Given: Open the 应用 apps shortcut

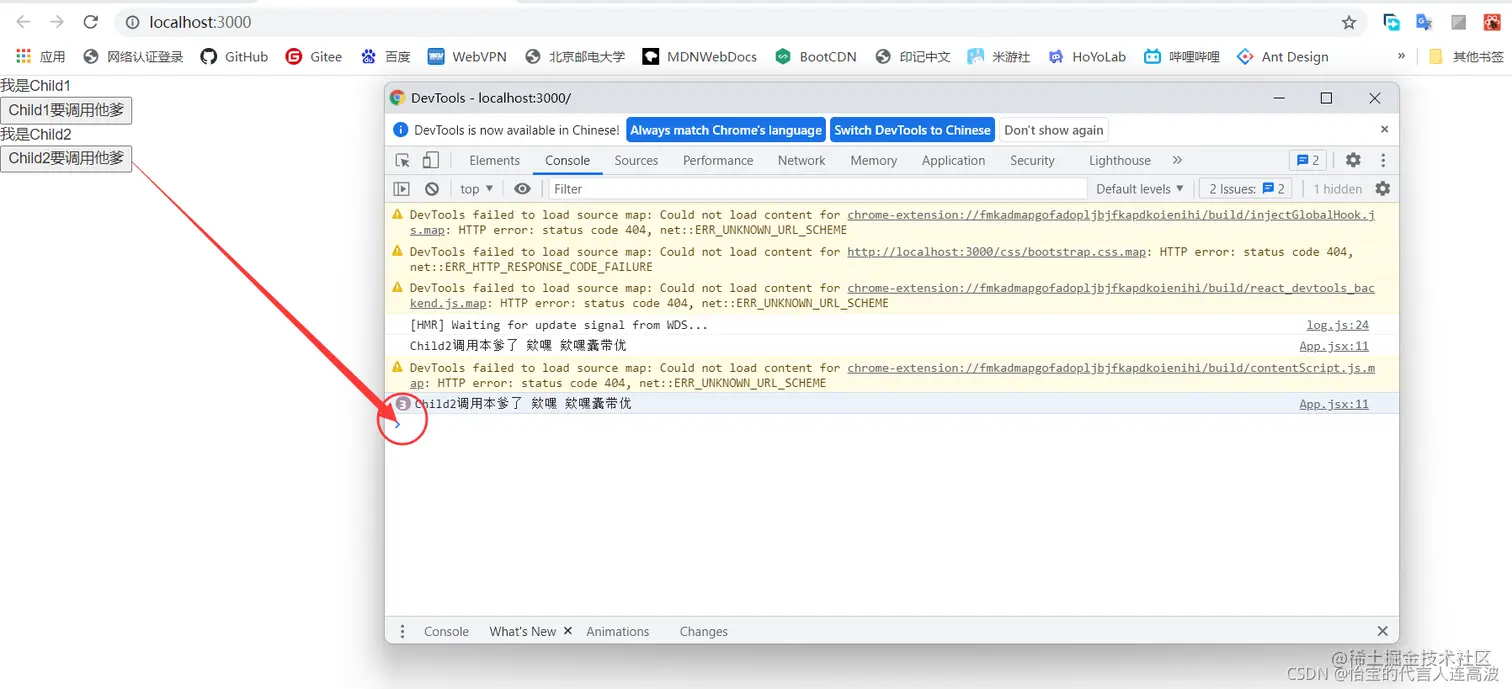Looking at the screenshot, I should click(x=41, y=57).
